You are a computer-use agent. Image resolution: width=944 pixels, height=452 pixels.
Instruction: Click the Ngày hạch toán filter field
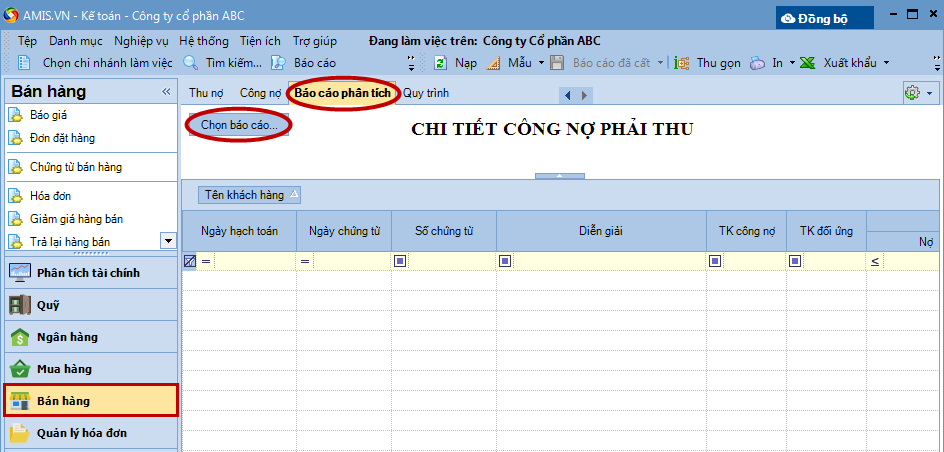pos(252,261)
